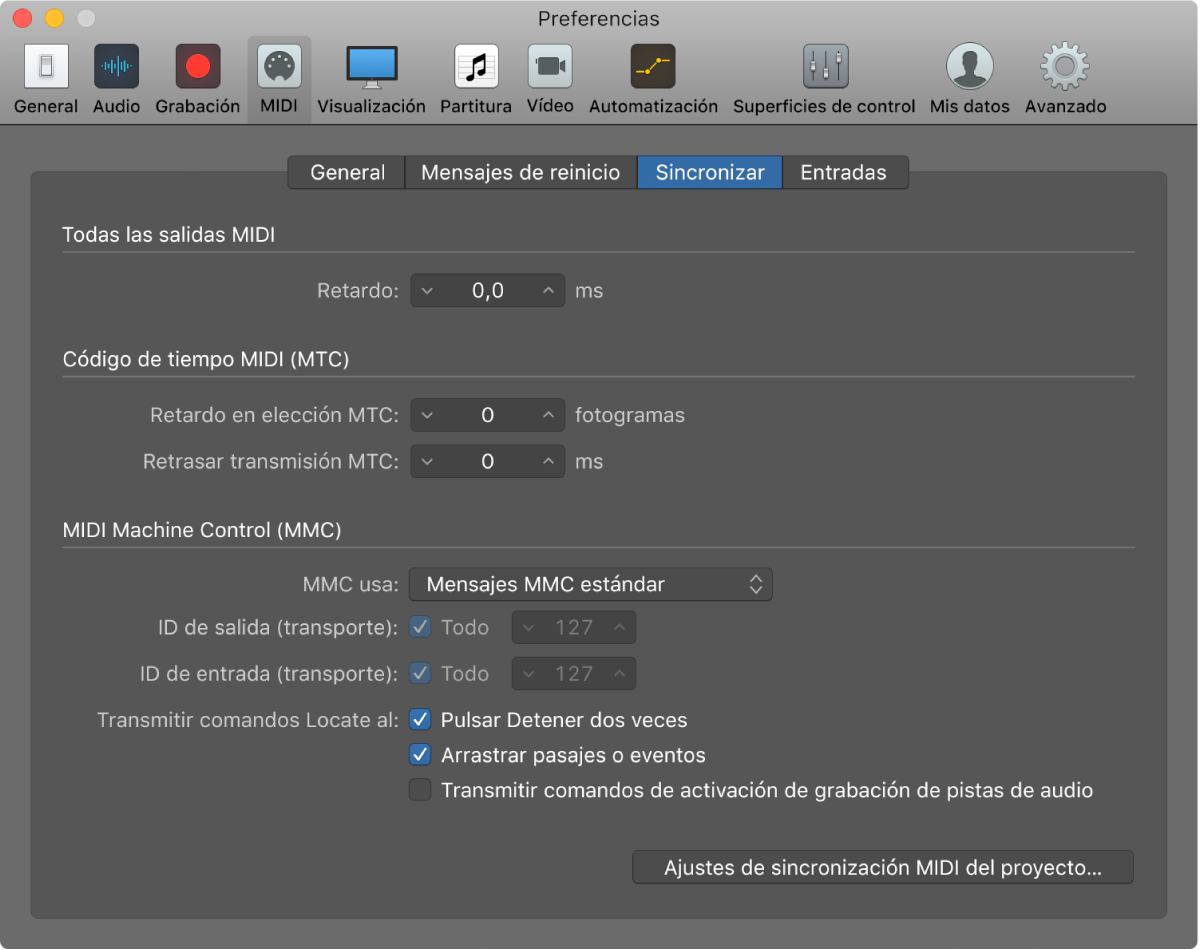Select the General sub-tab in MIDI

[x=347, y=172]
